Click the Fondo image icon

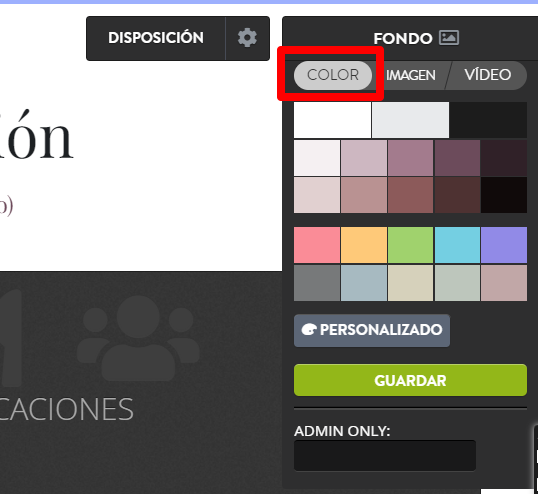pos(449,38)
